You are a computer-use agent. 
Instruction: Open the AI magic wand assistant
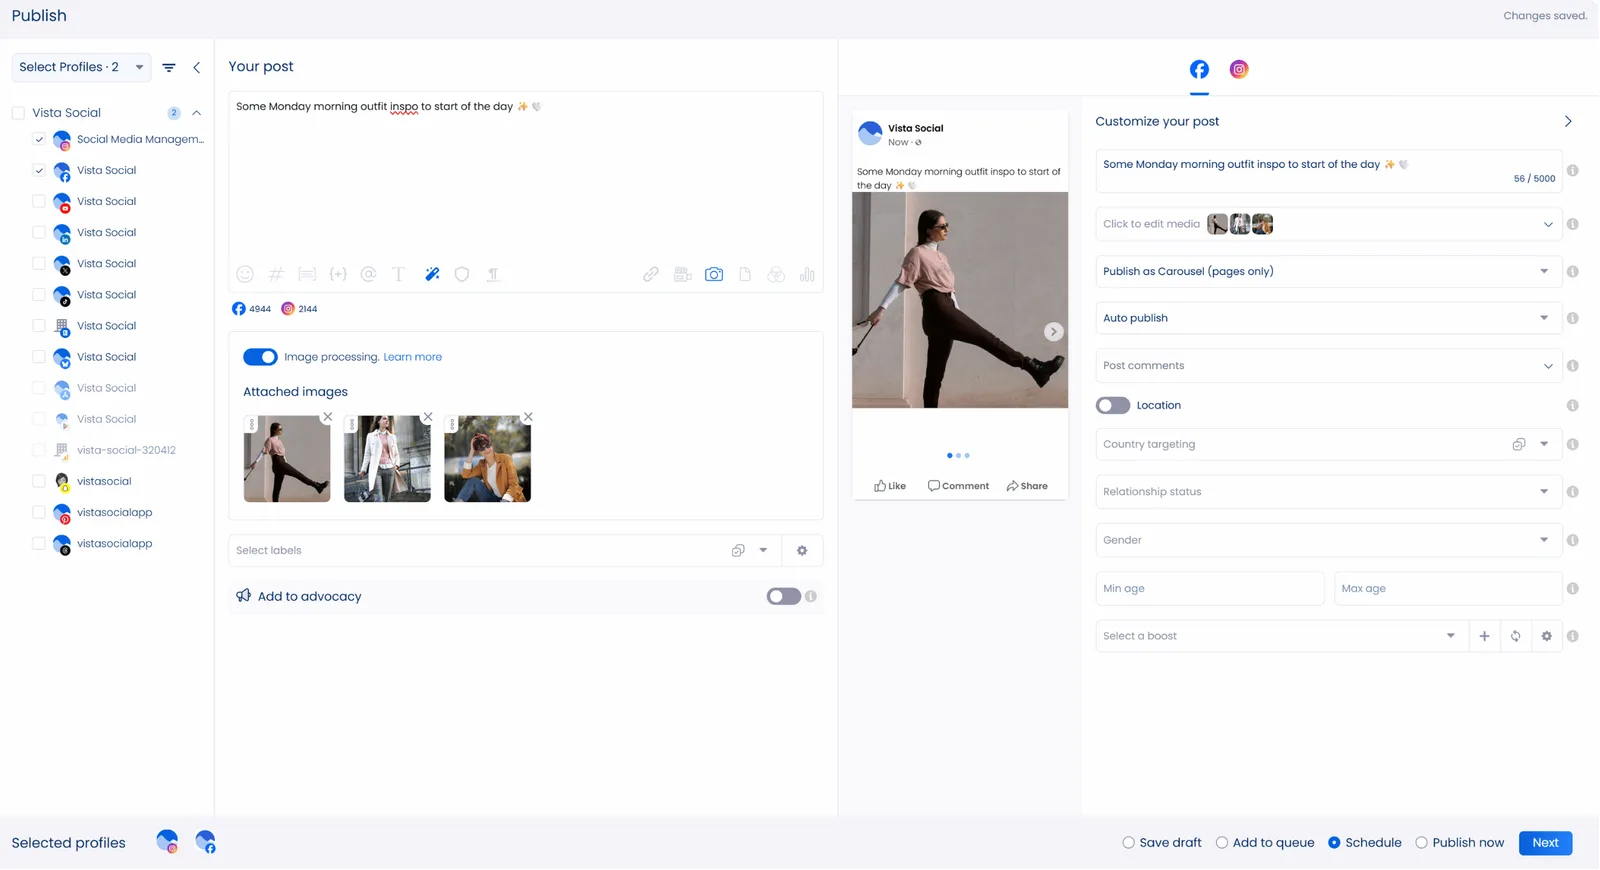432,274
